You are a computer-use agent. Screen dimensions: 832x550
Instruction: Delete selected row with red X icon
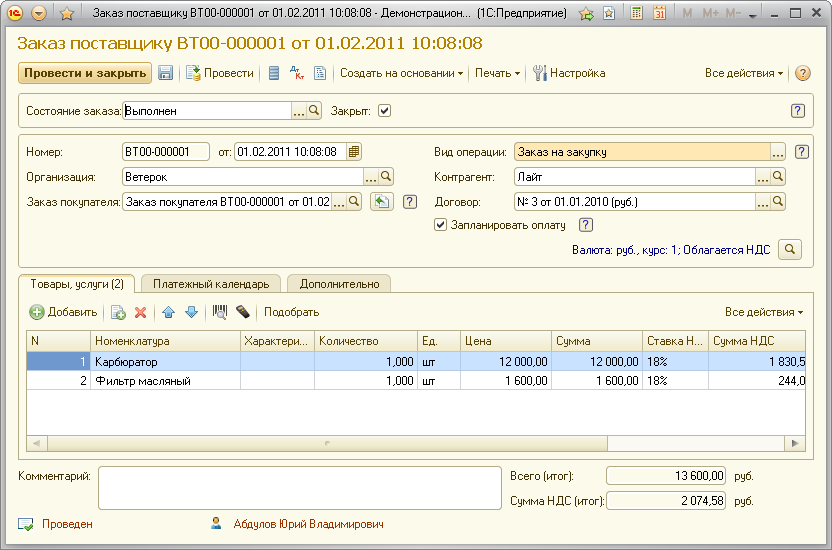tap(141, 312)
